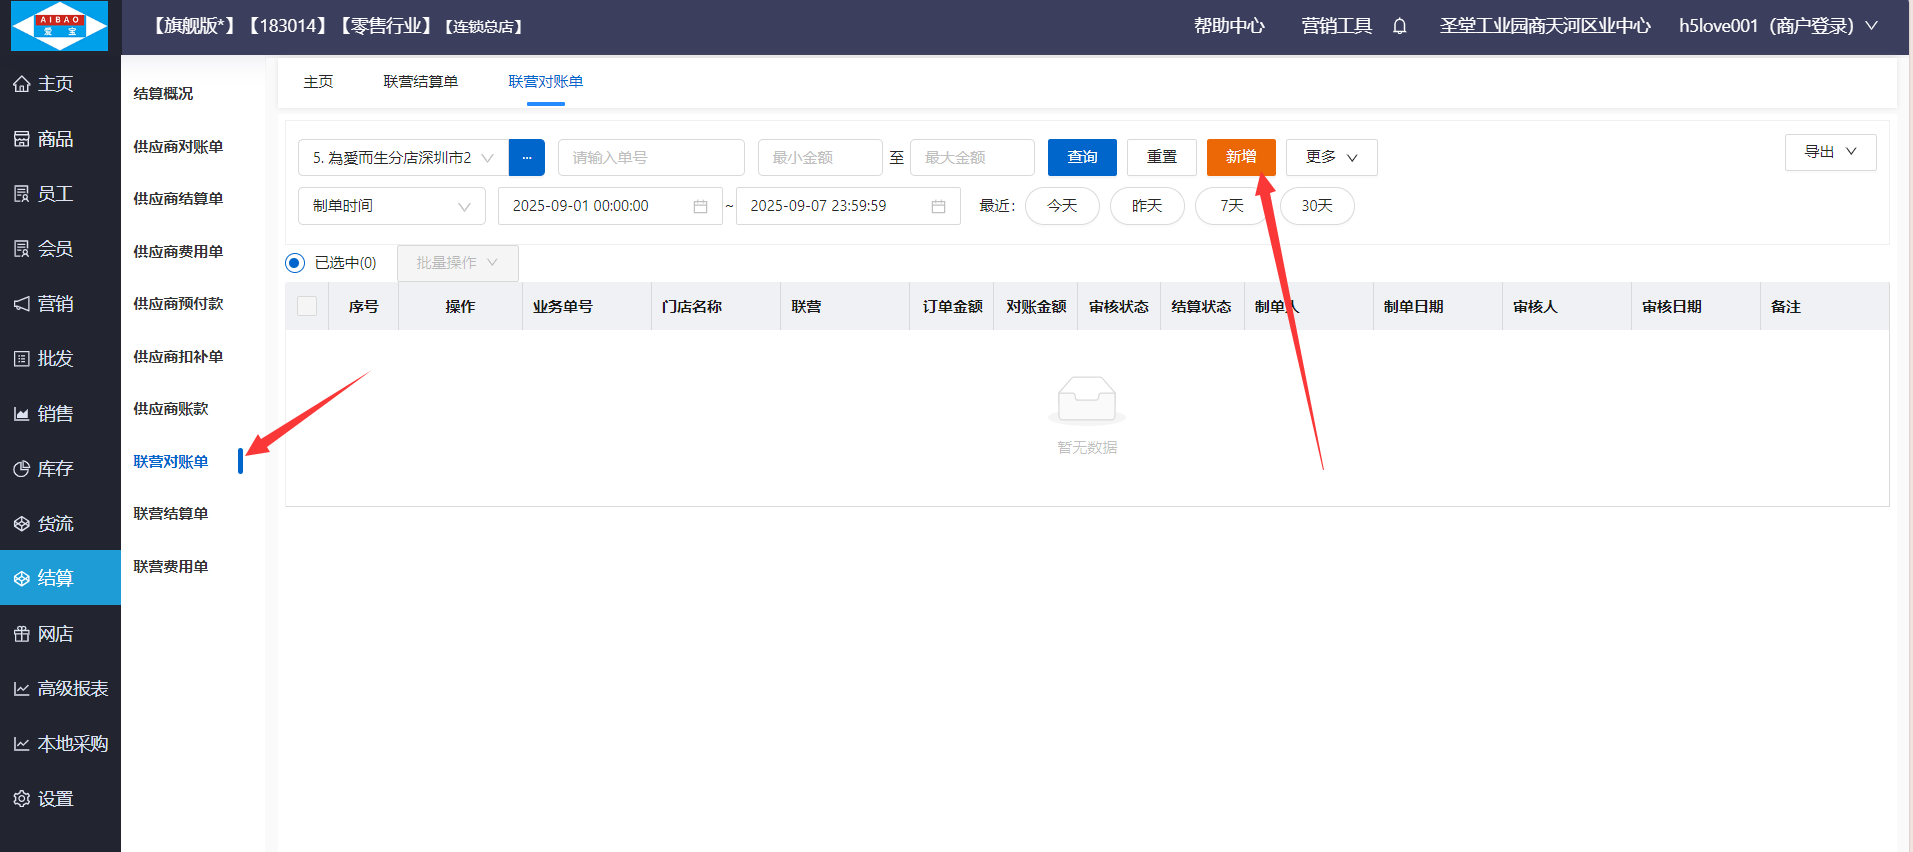Click the 请输入单号 input field
The height and width of the screenshot is (852, 1913).
[x=650, y=158]
